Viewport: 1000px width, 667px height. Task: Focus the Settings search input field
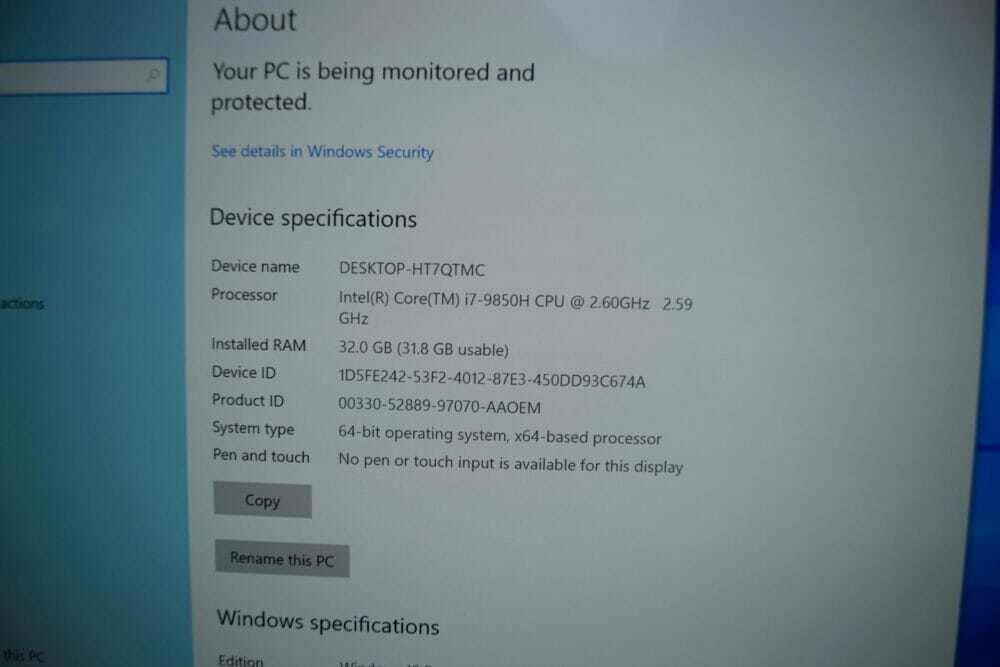pos(84,76)
